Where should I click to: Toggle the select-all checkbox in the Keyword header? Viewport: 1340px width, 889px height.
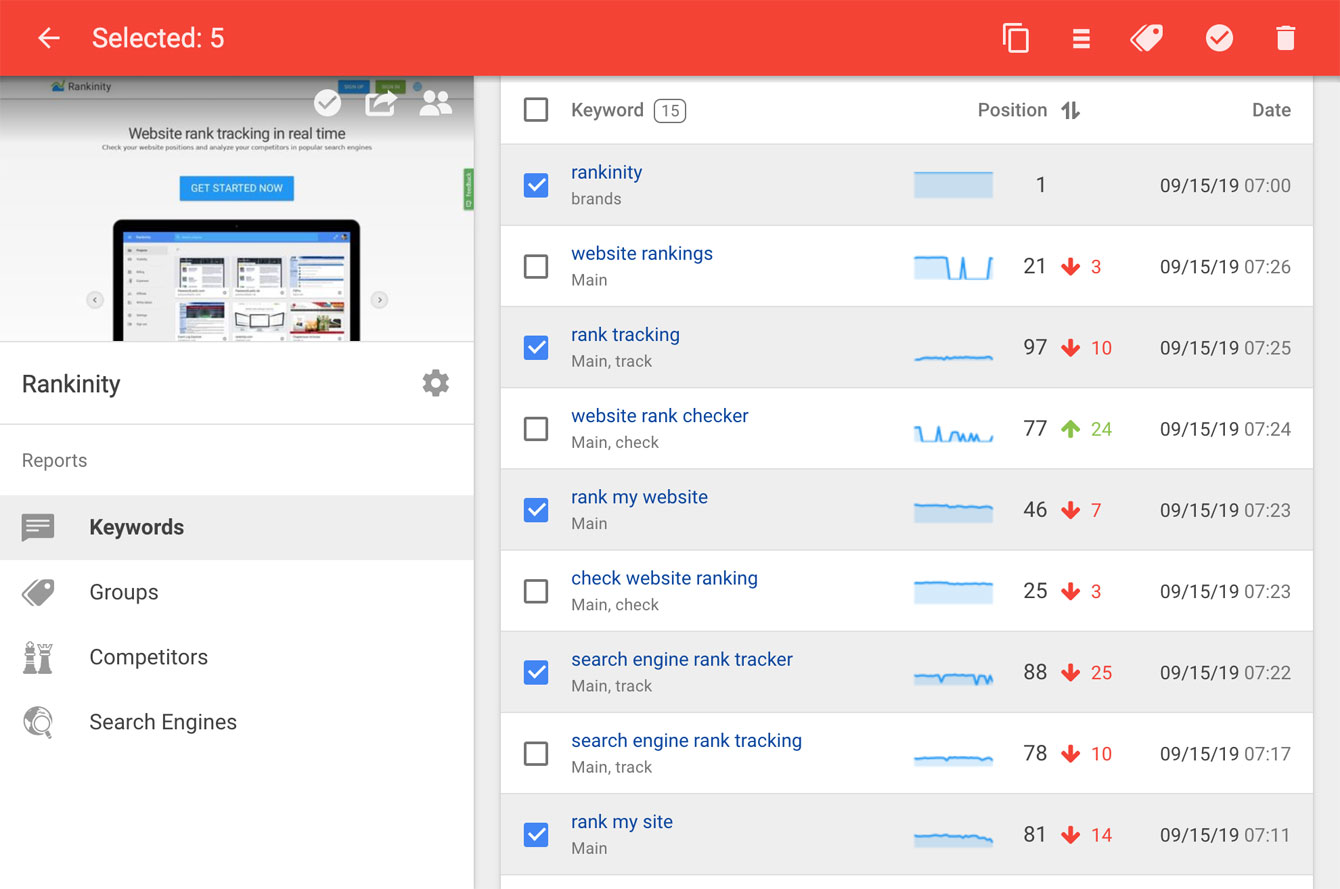click(x=536, y=110)
